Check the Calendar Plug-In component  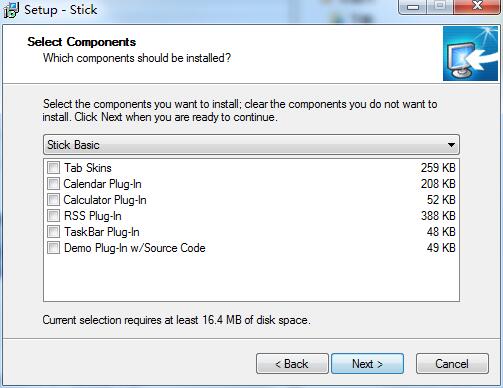[53, 184]
